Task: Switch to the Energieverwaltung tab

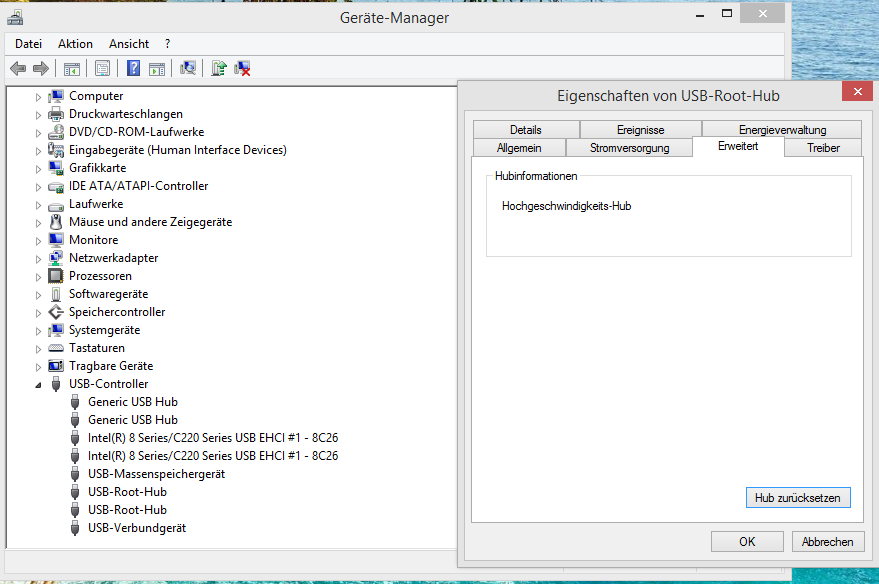Action: click(x=782, y=129)
